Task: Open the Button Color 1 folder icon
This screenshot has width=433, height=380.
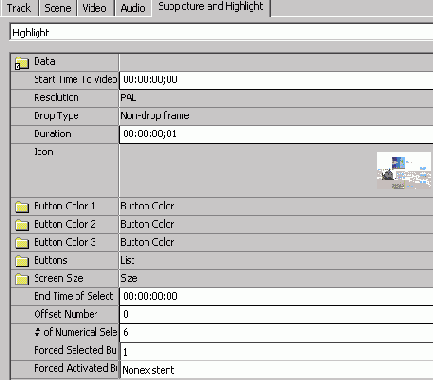Action: 22,207
